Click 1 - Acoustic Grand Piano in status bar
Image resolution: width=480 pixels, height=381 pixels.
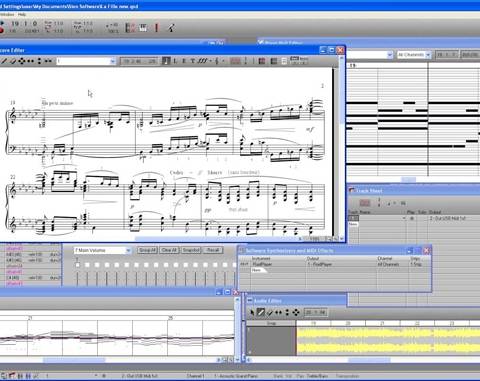pos(235,376)
